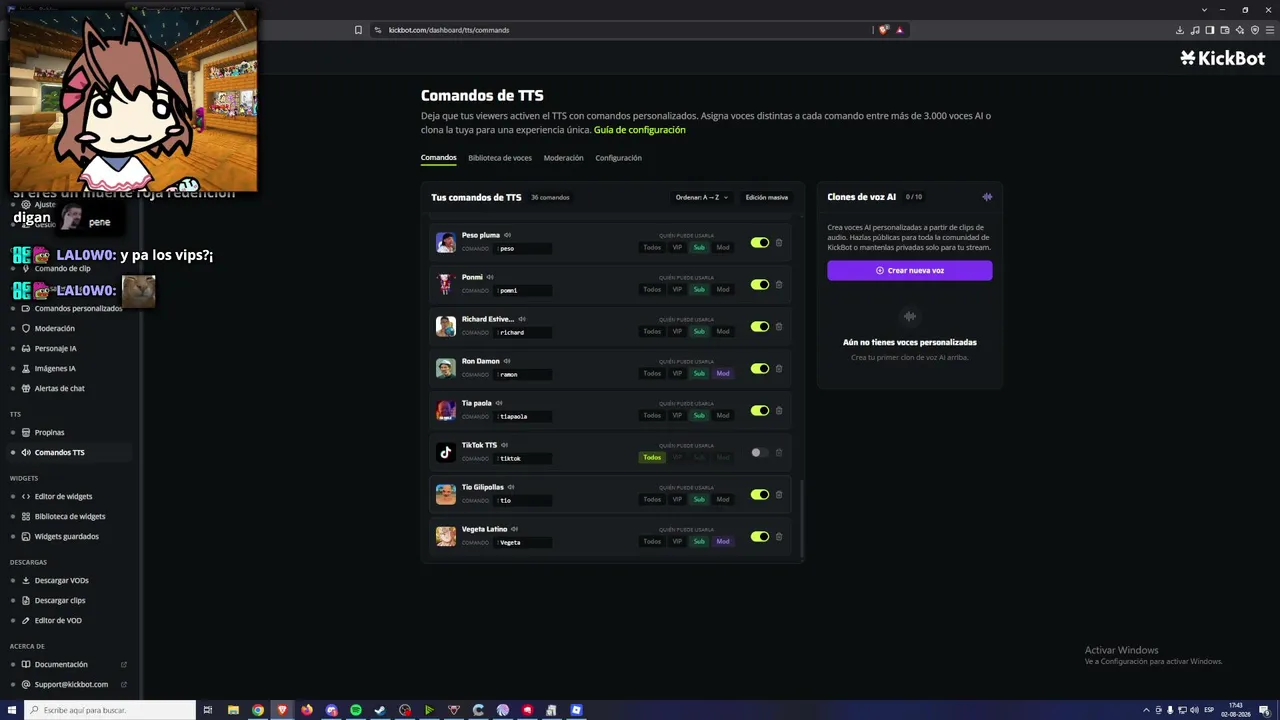Disable the Ron Damon command switch
Screen dimensions: 1280x720
click(760, 369)
